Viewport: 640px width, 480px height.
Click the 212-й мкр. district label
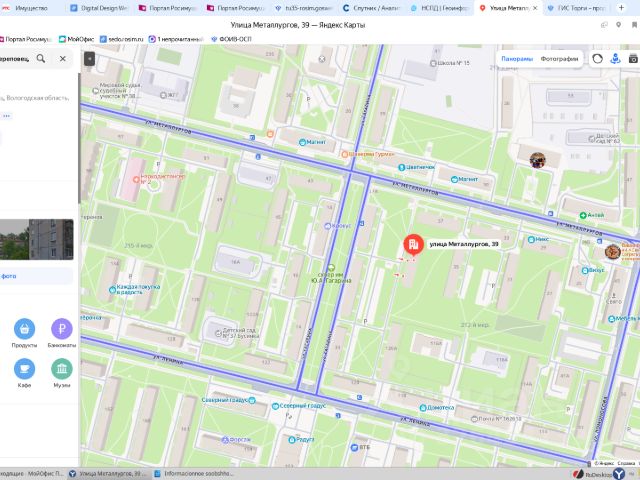(475, 325)
